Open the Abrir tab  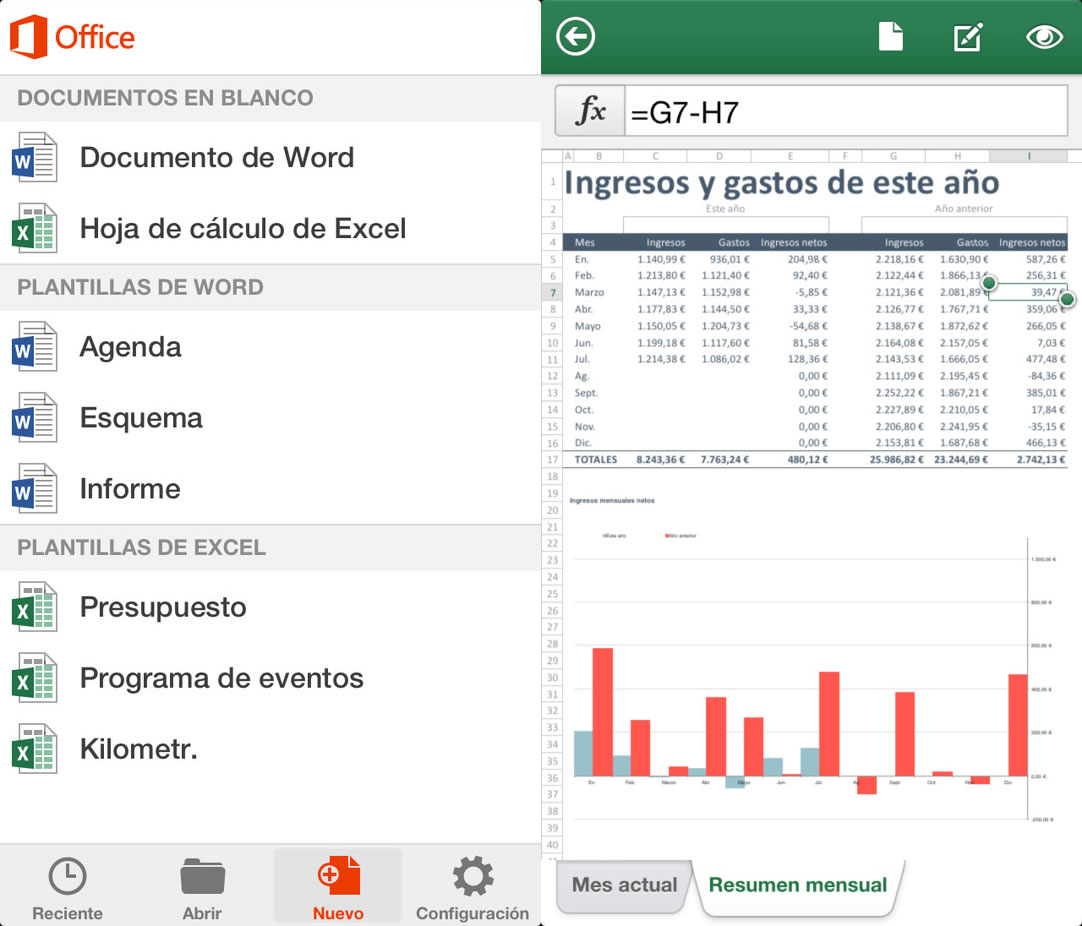point(202,889)
